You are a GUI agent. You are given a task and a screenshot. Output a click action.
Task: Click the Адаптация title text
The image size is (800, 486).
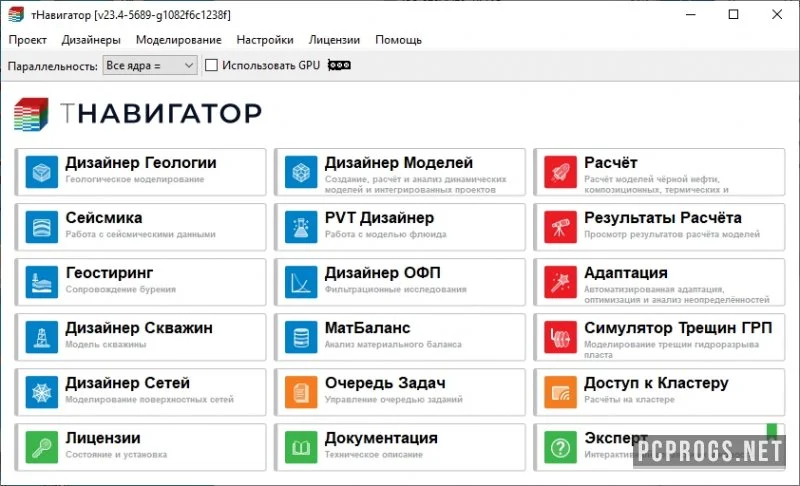pos(626,273)
